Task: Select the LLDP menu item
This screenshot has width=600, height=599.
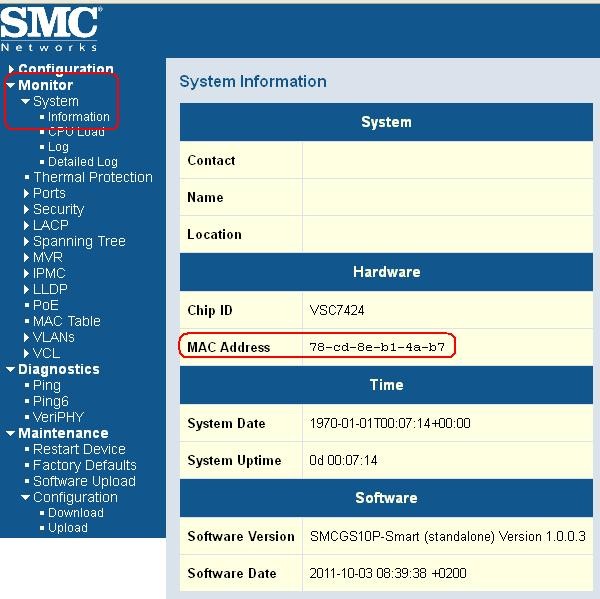Action: click(x=50, y=290)
